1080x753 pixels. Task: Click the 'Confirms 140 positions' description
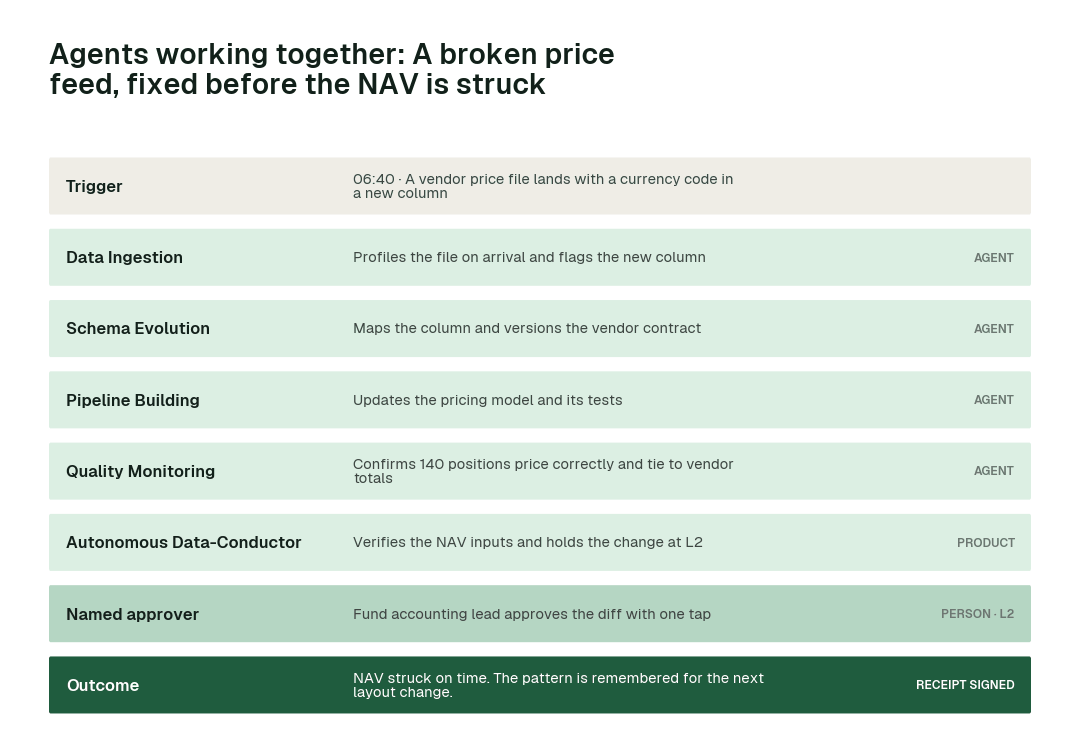coord(543,471)
